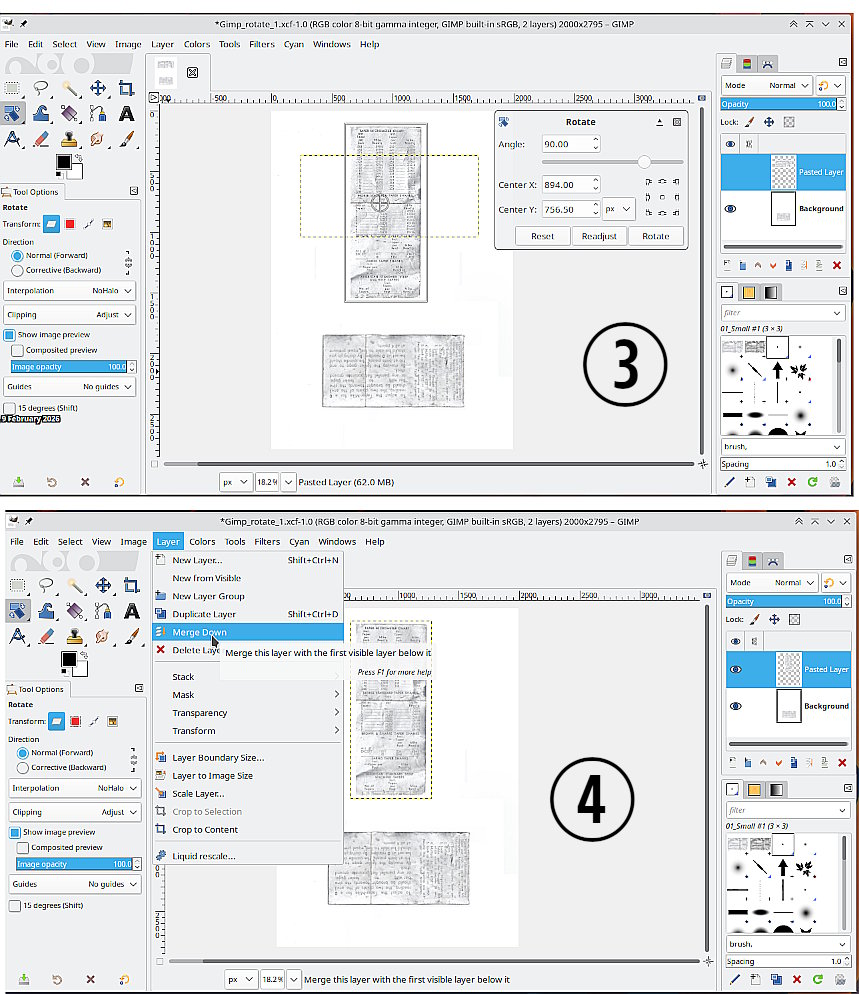The width and height of the screenshot is (859, 994).
Task: Lock position and size icon in Rotate-dialog window
Action: 769,122
